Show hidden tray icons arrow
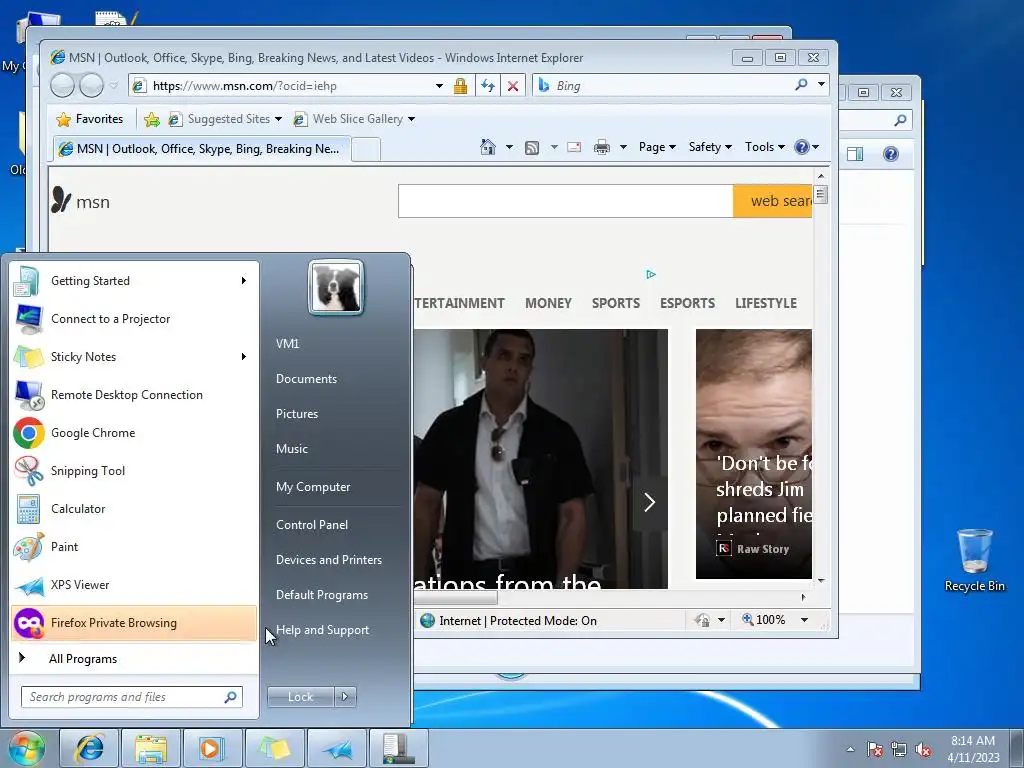Screen dimensions: 1024x768 (x=850, y=749)
